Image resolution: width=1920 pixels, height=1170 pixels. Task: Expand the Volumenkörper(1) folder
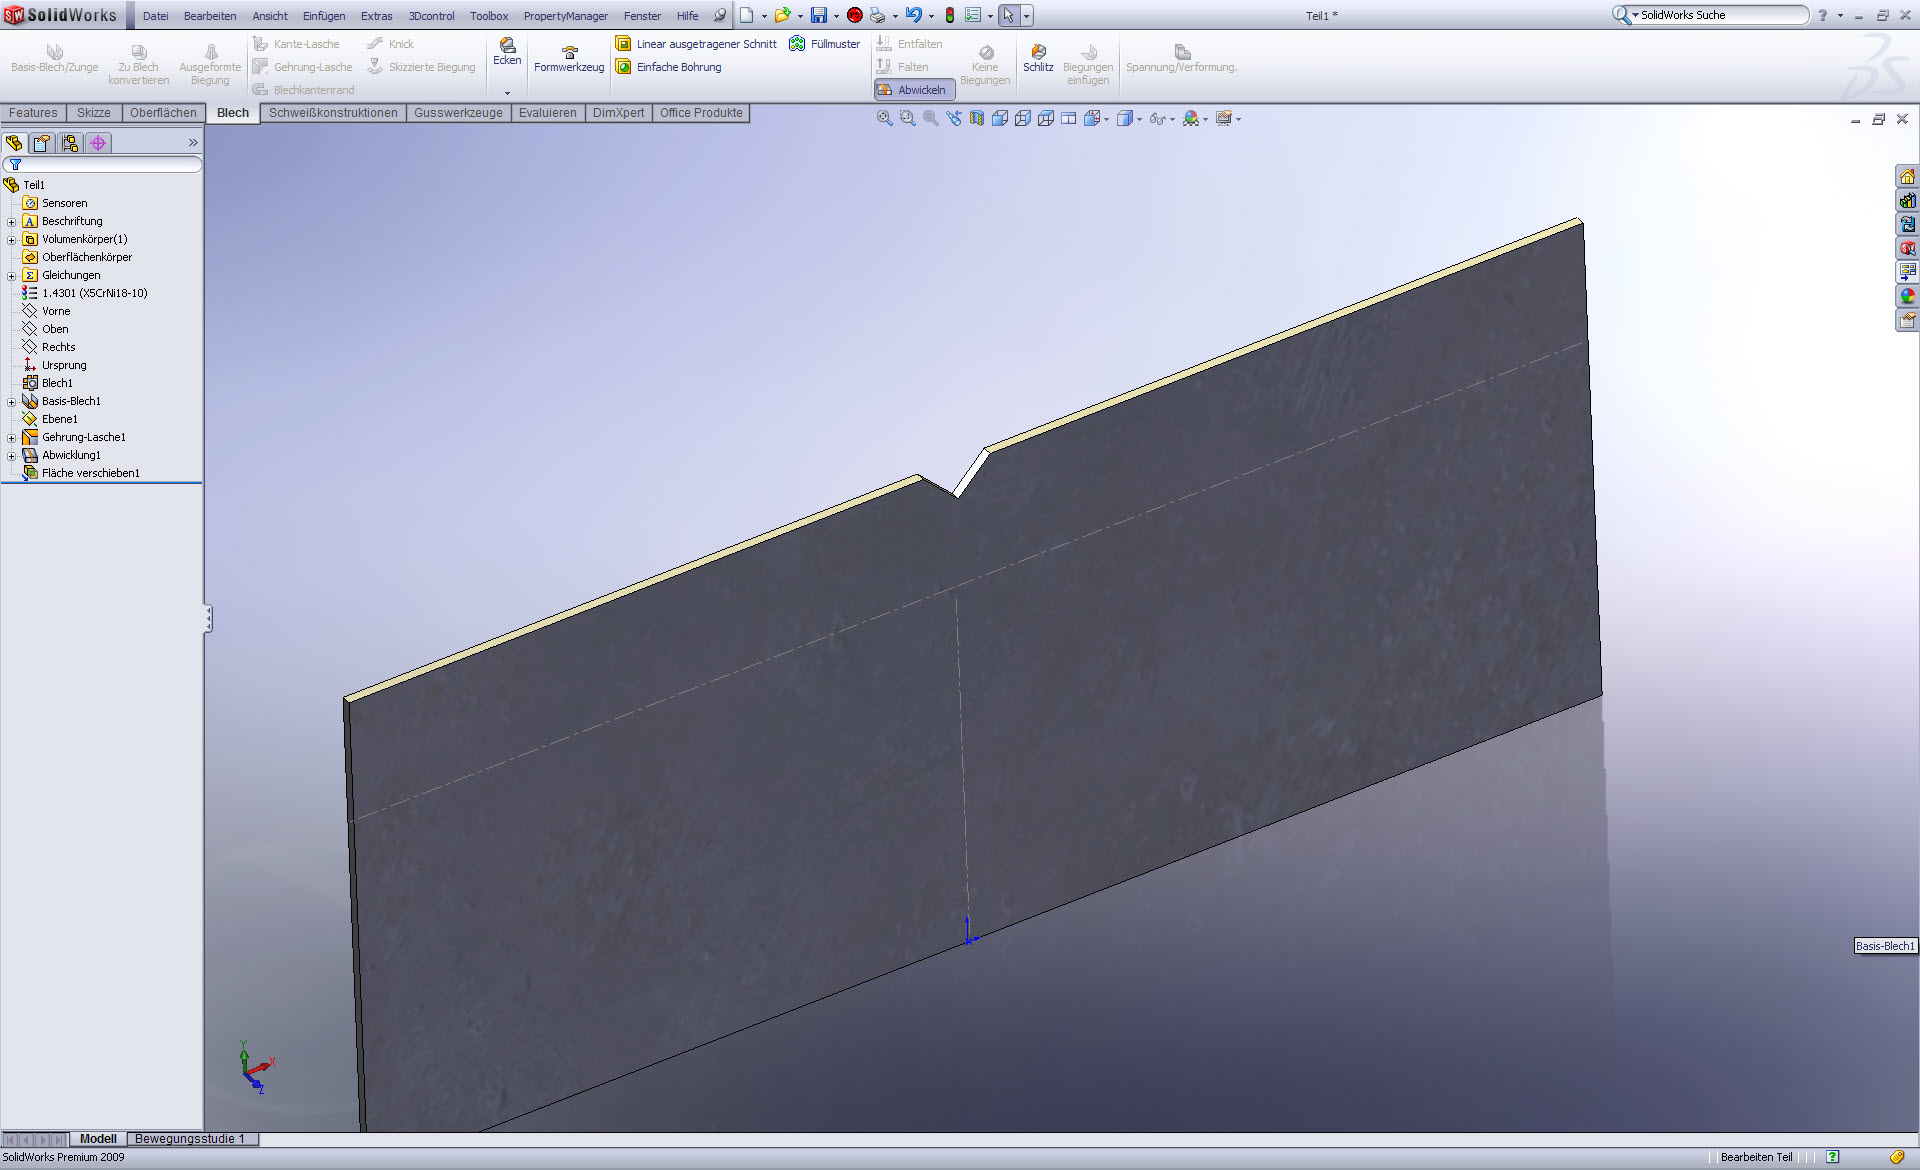[x=12, y=240]
